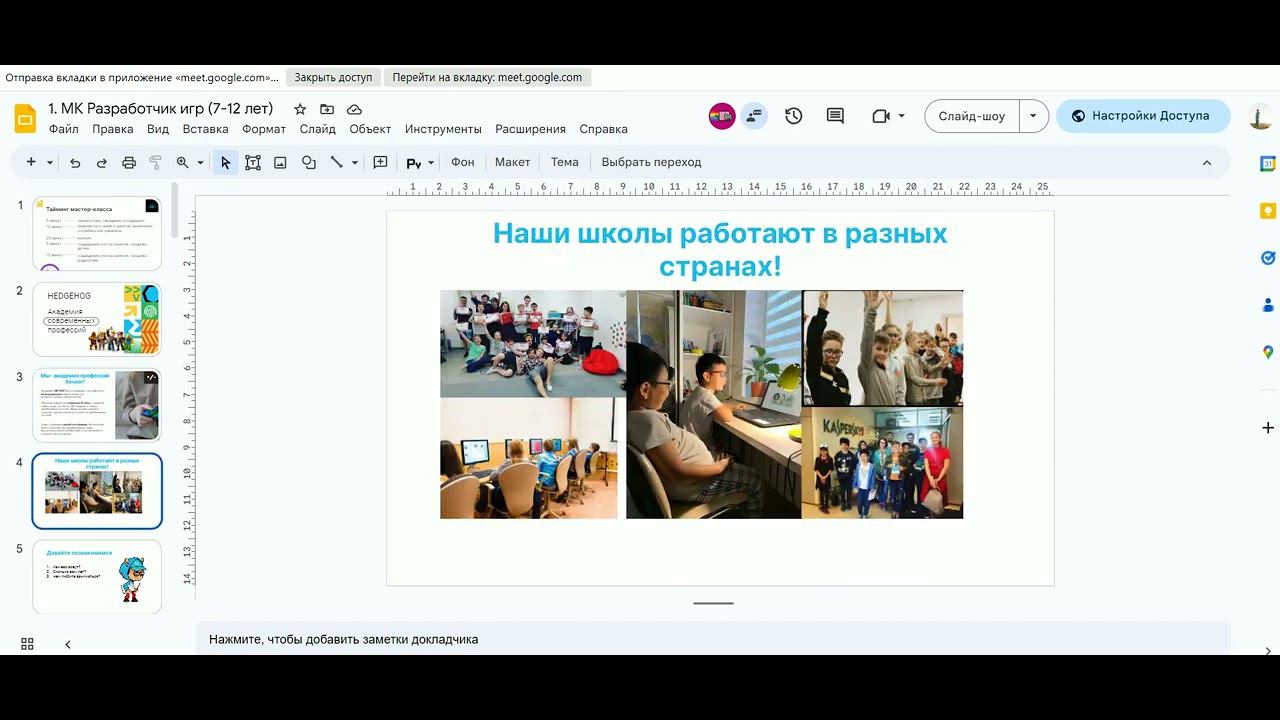Open the comments history panel

coord(835,116)
